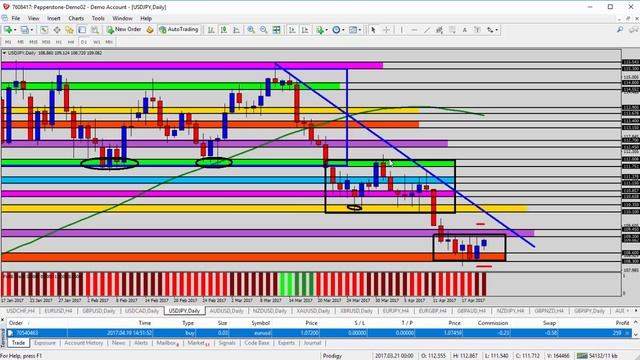Switch to Account History terminal tab
Image resolution: width=640 pixels, height=360 pixels.
[84, 343]
